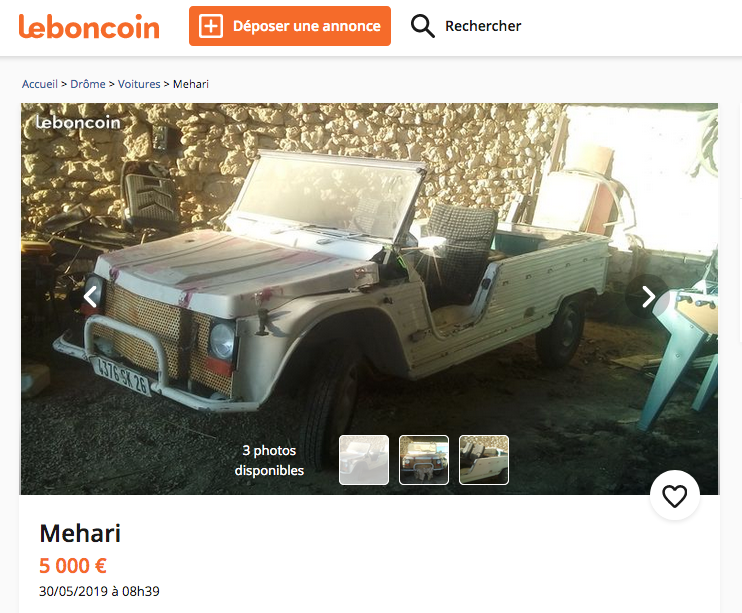This screenshot has width=742, height=613.
Task: Click the plus icon in Déposer une annonce
Action: pos(211,26)
